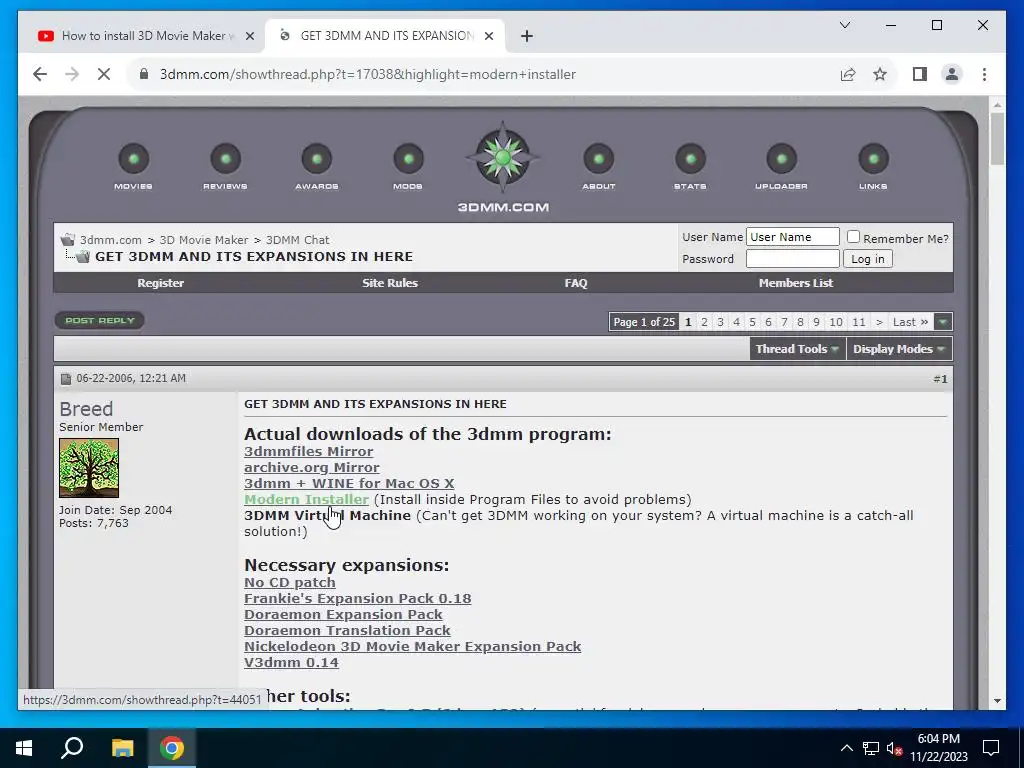Click the post status icon beside date
Screen dimensions: 1024x768
(65, 379)
